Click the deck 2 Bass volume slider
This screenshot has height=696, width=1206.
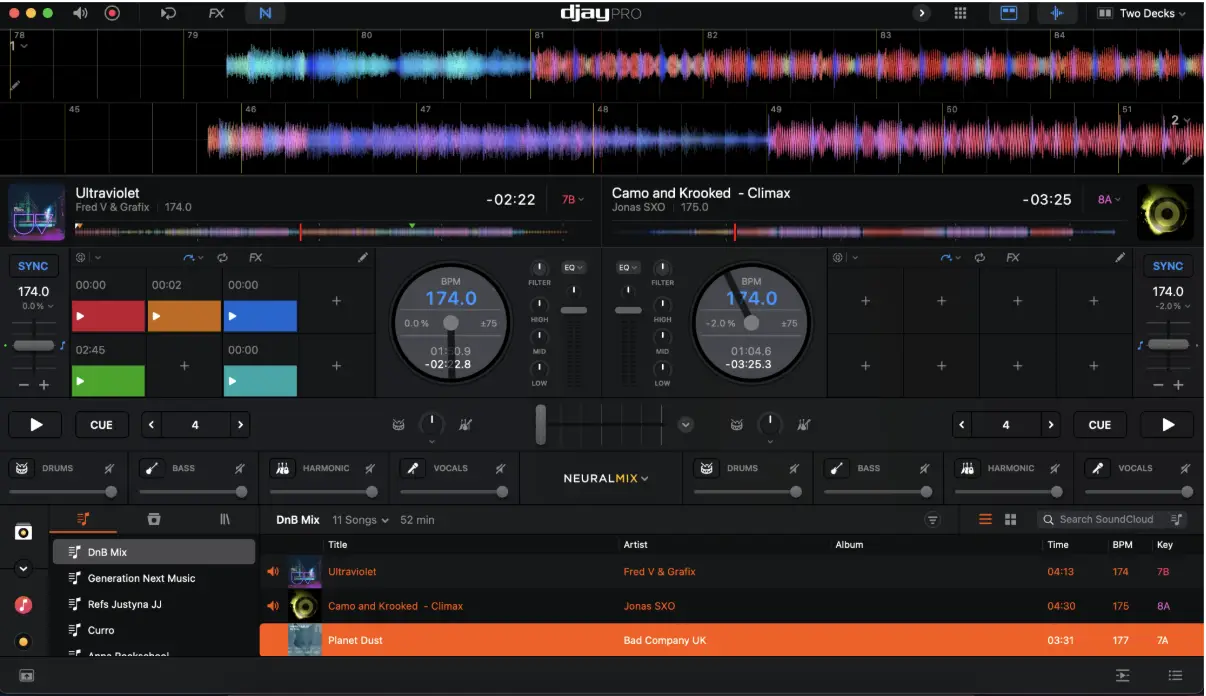878,492
